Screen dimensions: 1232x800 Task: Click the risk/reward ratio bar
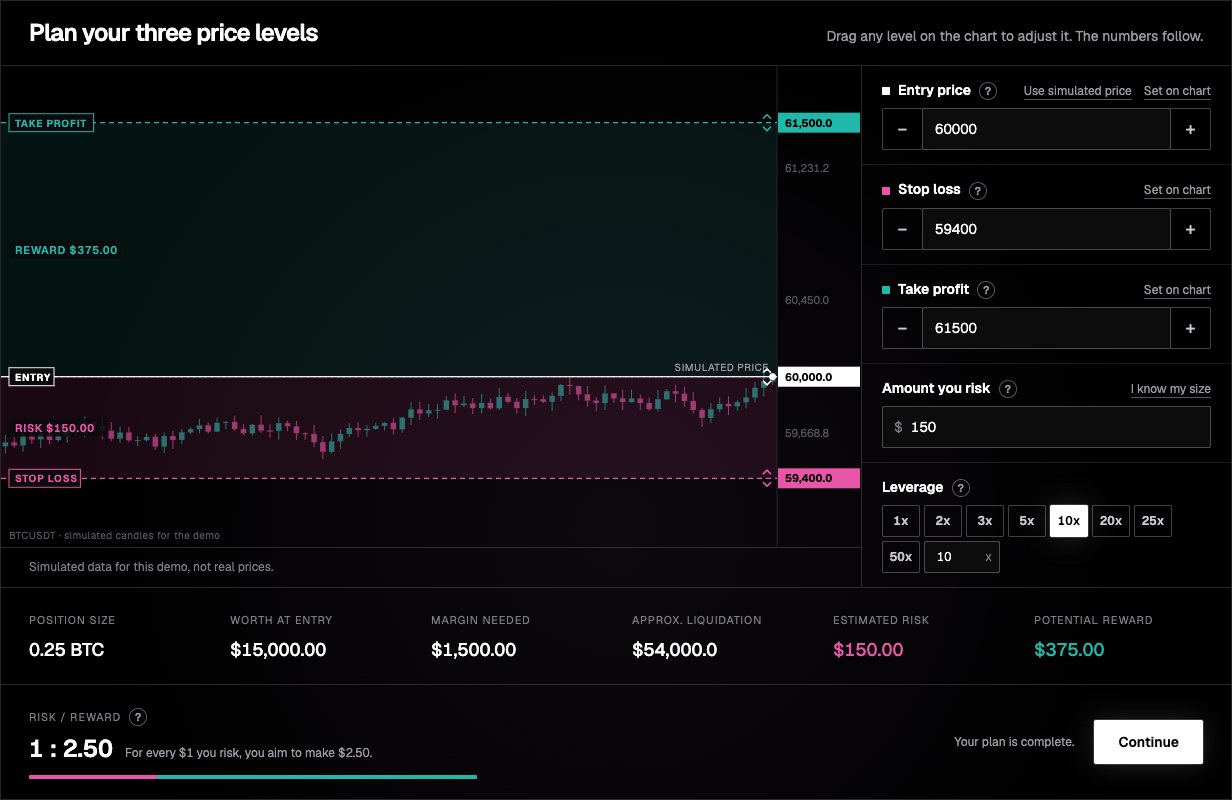[x=253, y=776]
